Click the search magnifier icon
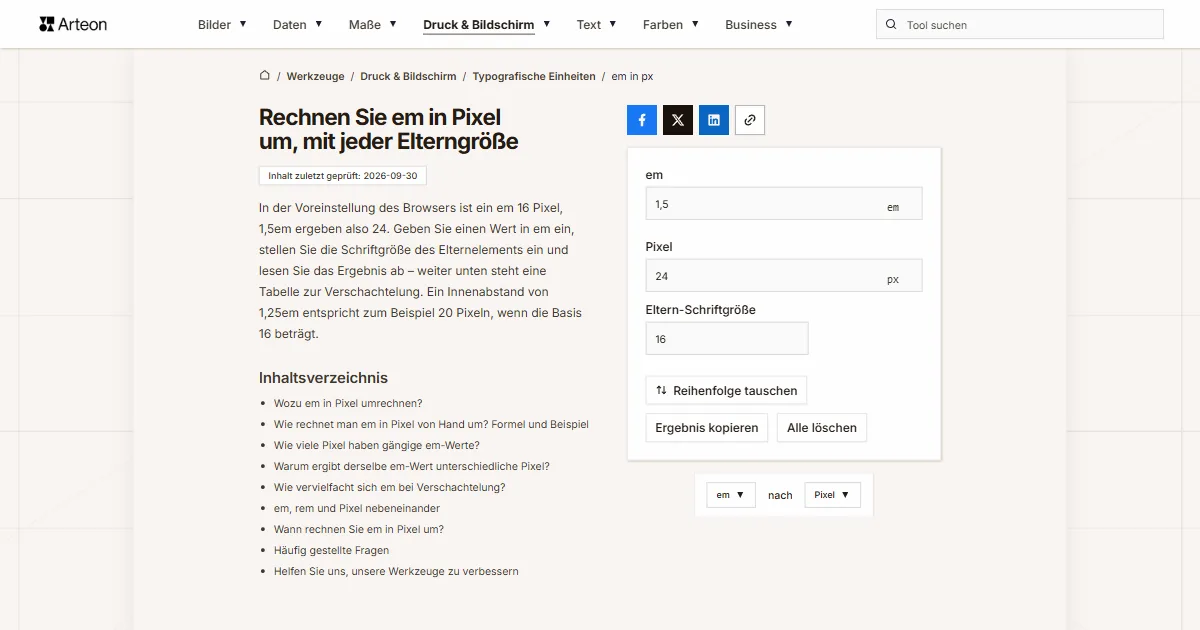1200x630 pixels. (x=890, y=25)
